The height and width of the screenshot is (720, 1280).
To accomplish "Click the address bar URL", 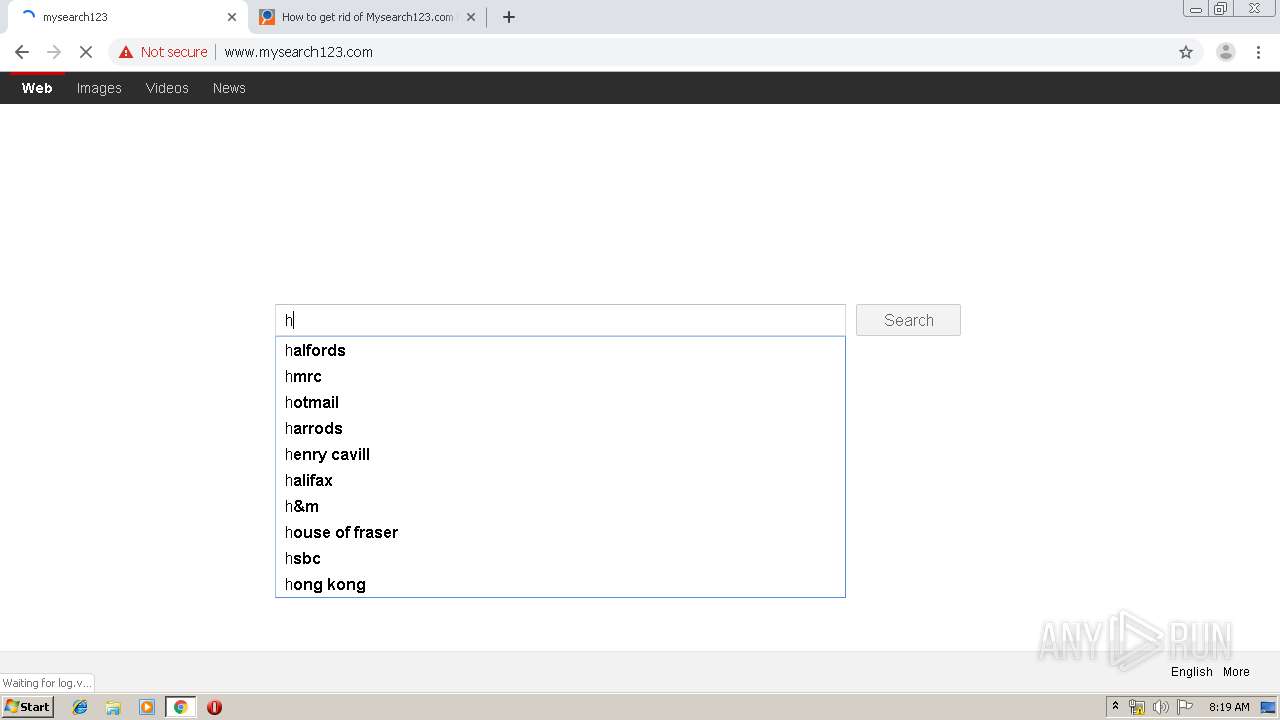I will (298, 52).
